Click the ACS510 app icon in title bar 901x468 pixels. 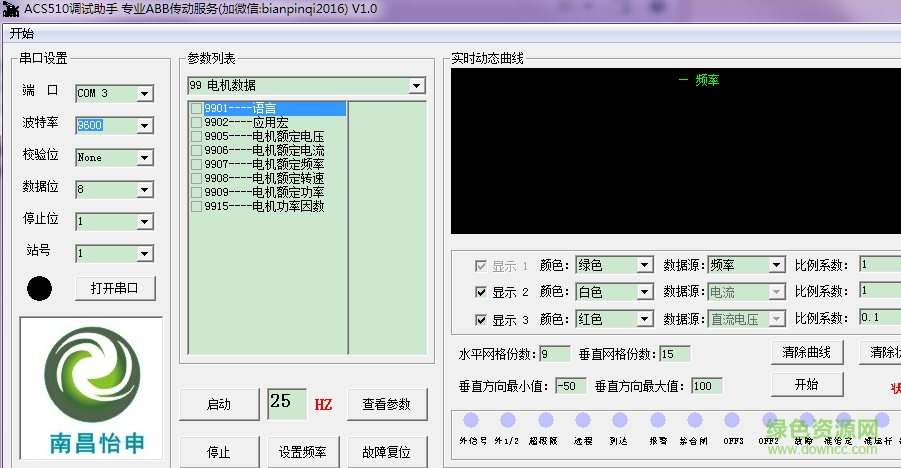click(x=10, y=9)
